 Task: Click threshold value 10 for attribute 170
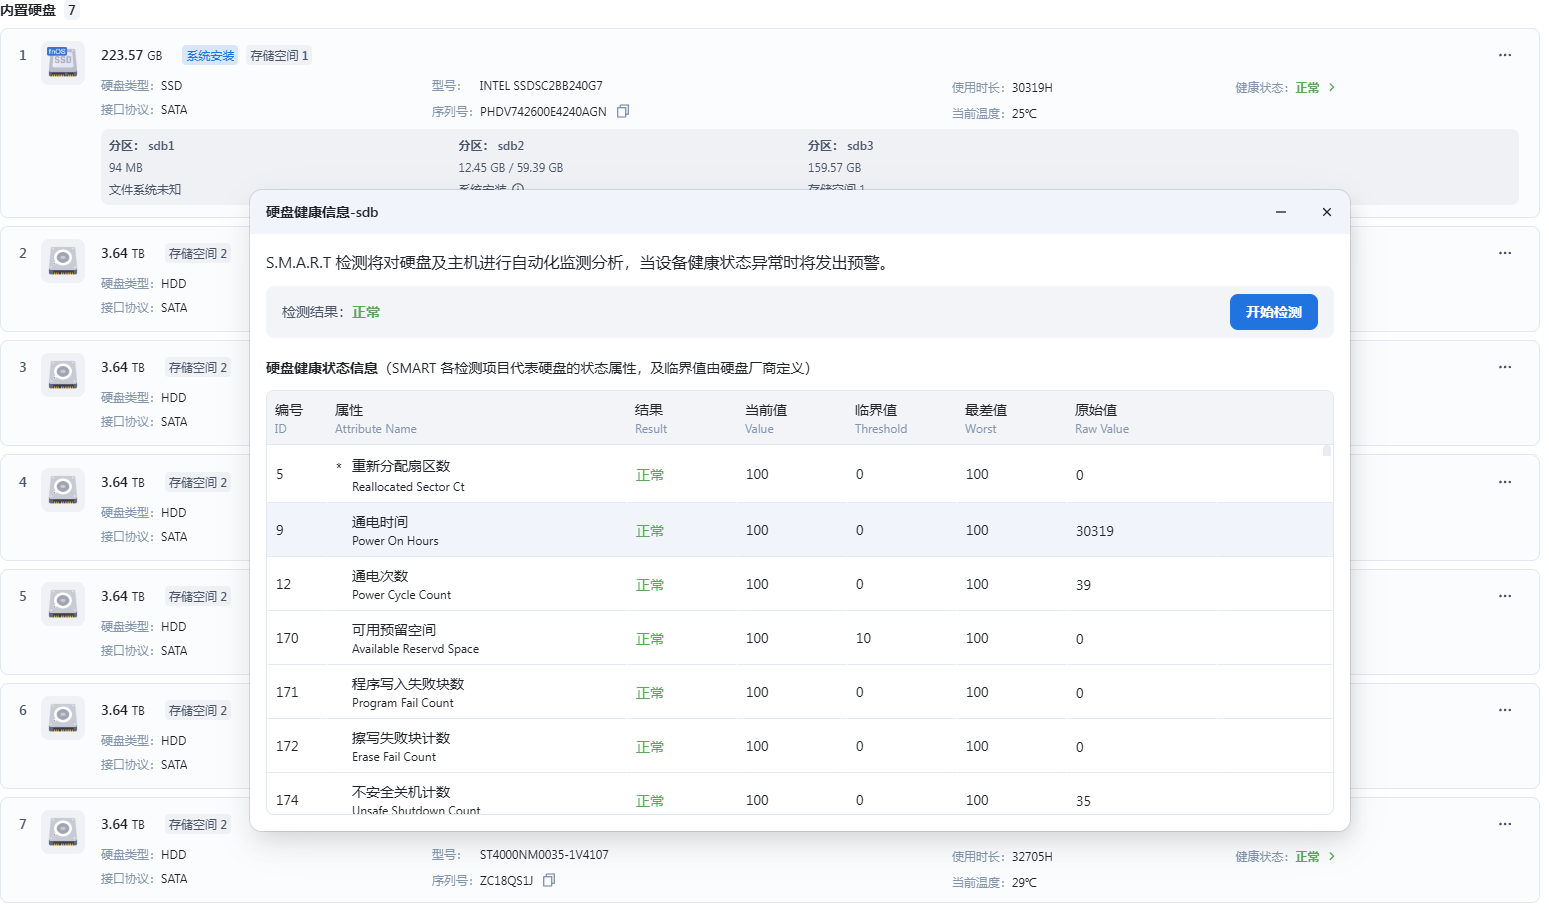pos(863,638)
